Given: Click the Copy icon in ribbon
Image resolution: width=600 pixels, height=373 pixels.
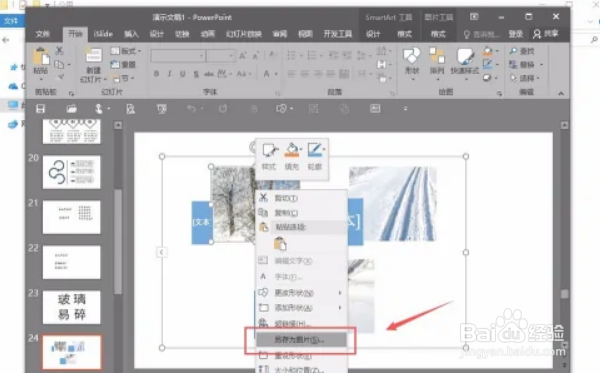Looking at the screenshot, I should pyautogui.click(x=59, y=64).
